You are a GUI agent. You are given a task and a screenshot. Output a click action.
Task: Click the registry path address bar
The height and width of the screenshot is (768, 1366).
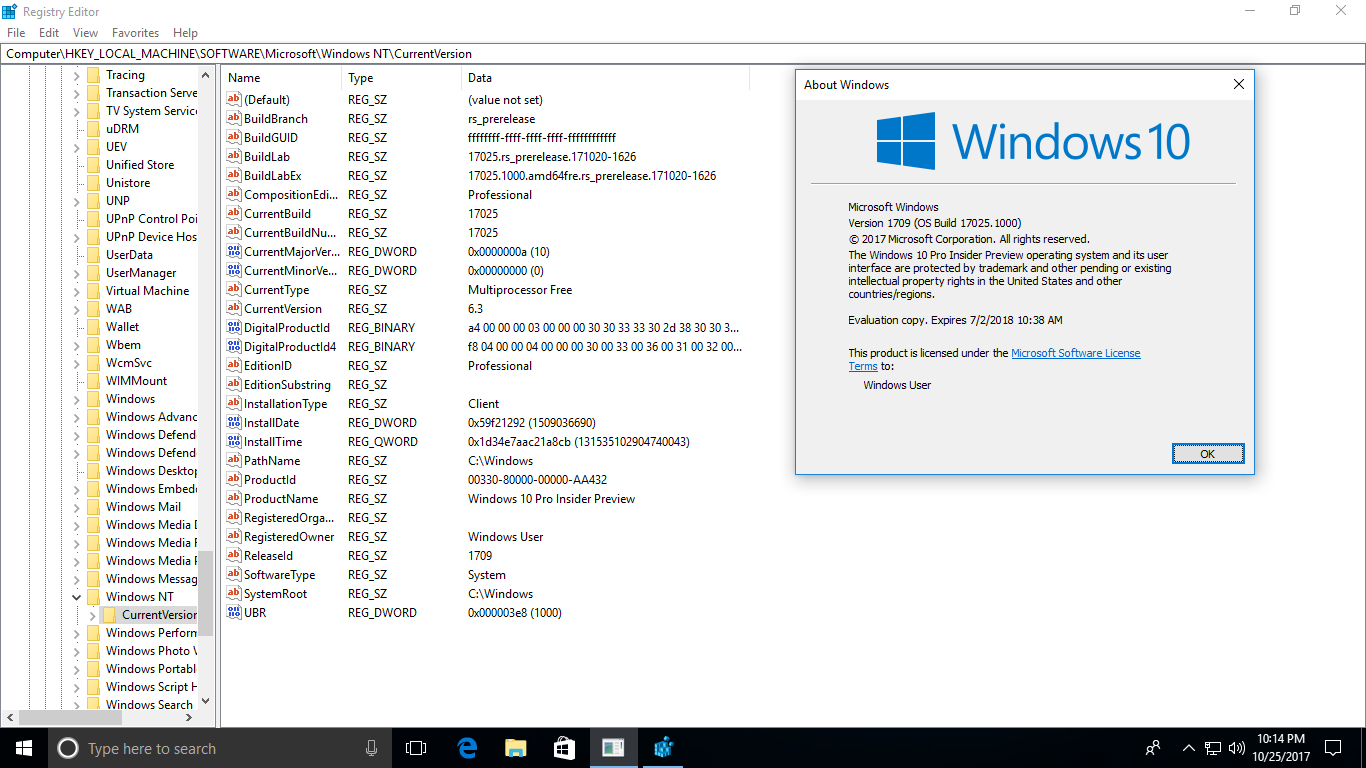pos(683,54)
